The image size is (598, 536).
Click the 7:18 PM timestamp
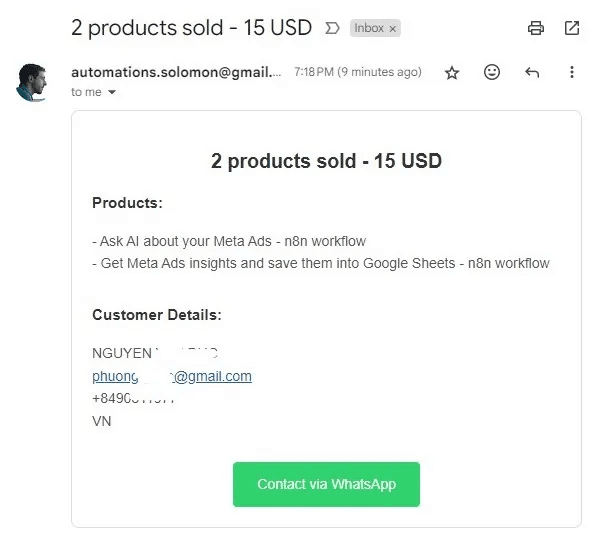358,72
